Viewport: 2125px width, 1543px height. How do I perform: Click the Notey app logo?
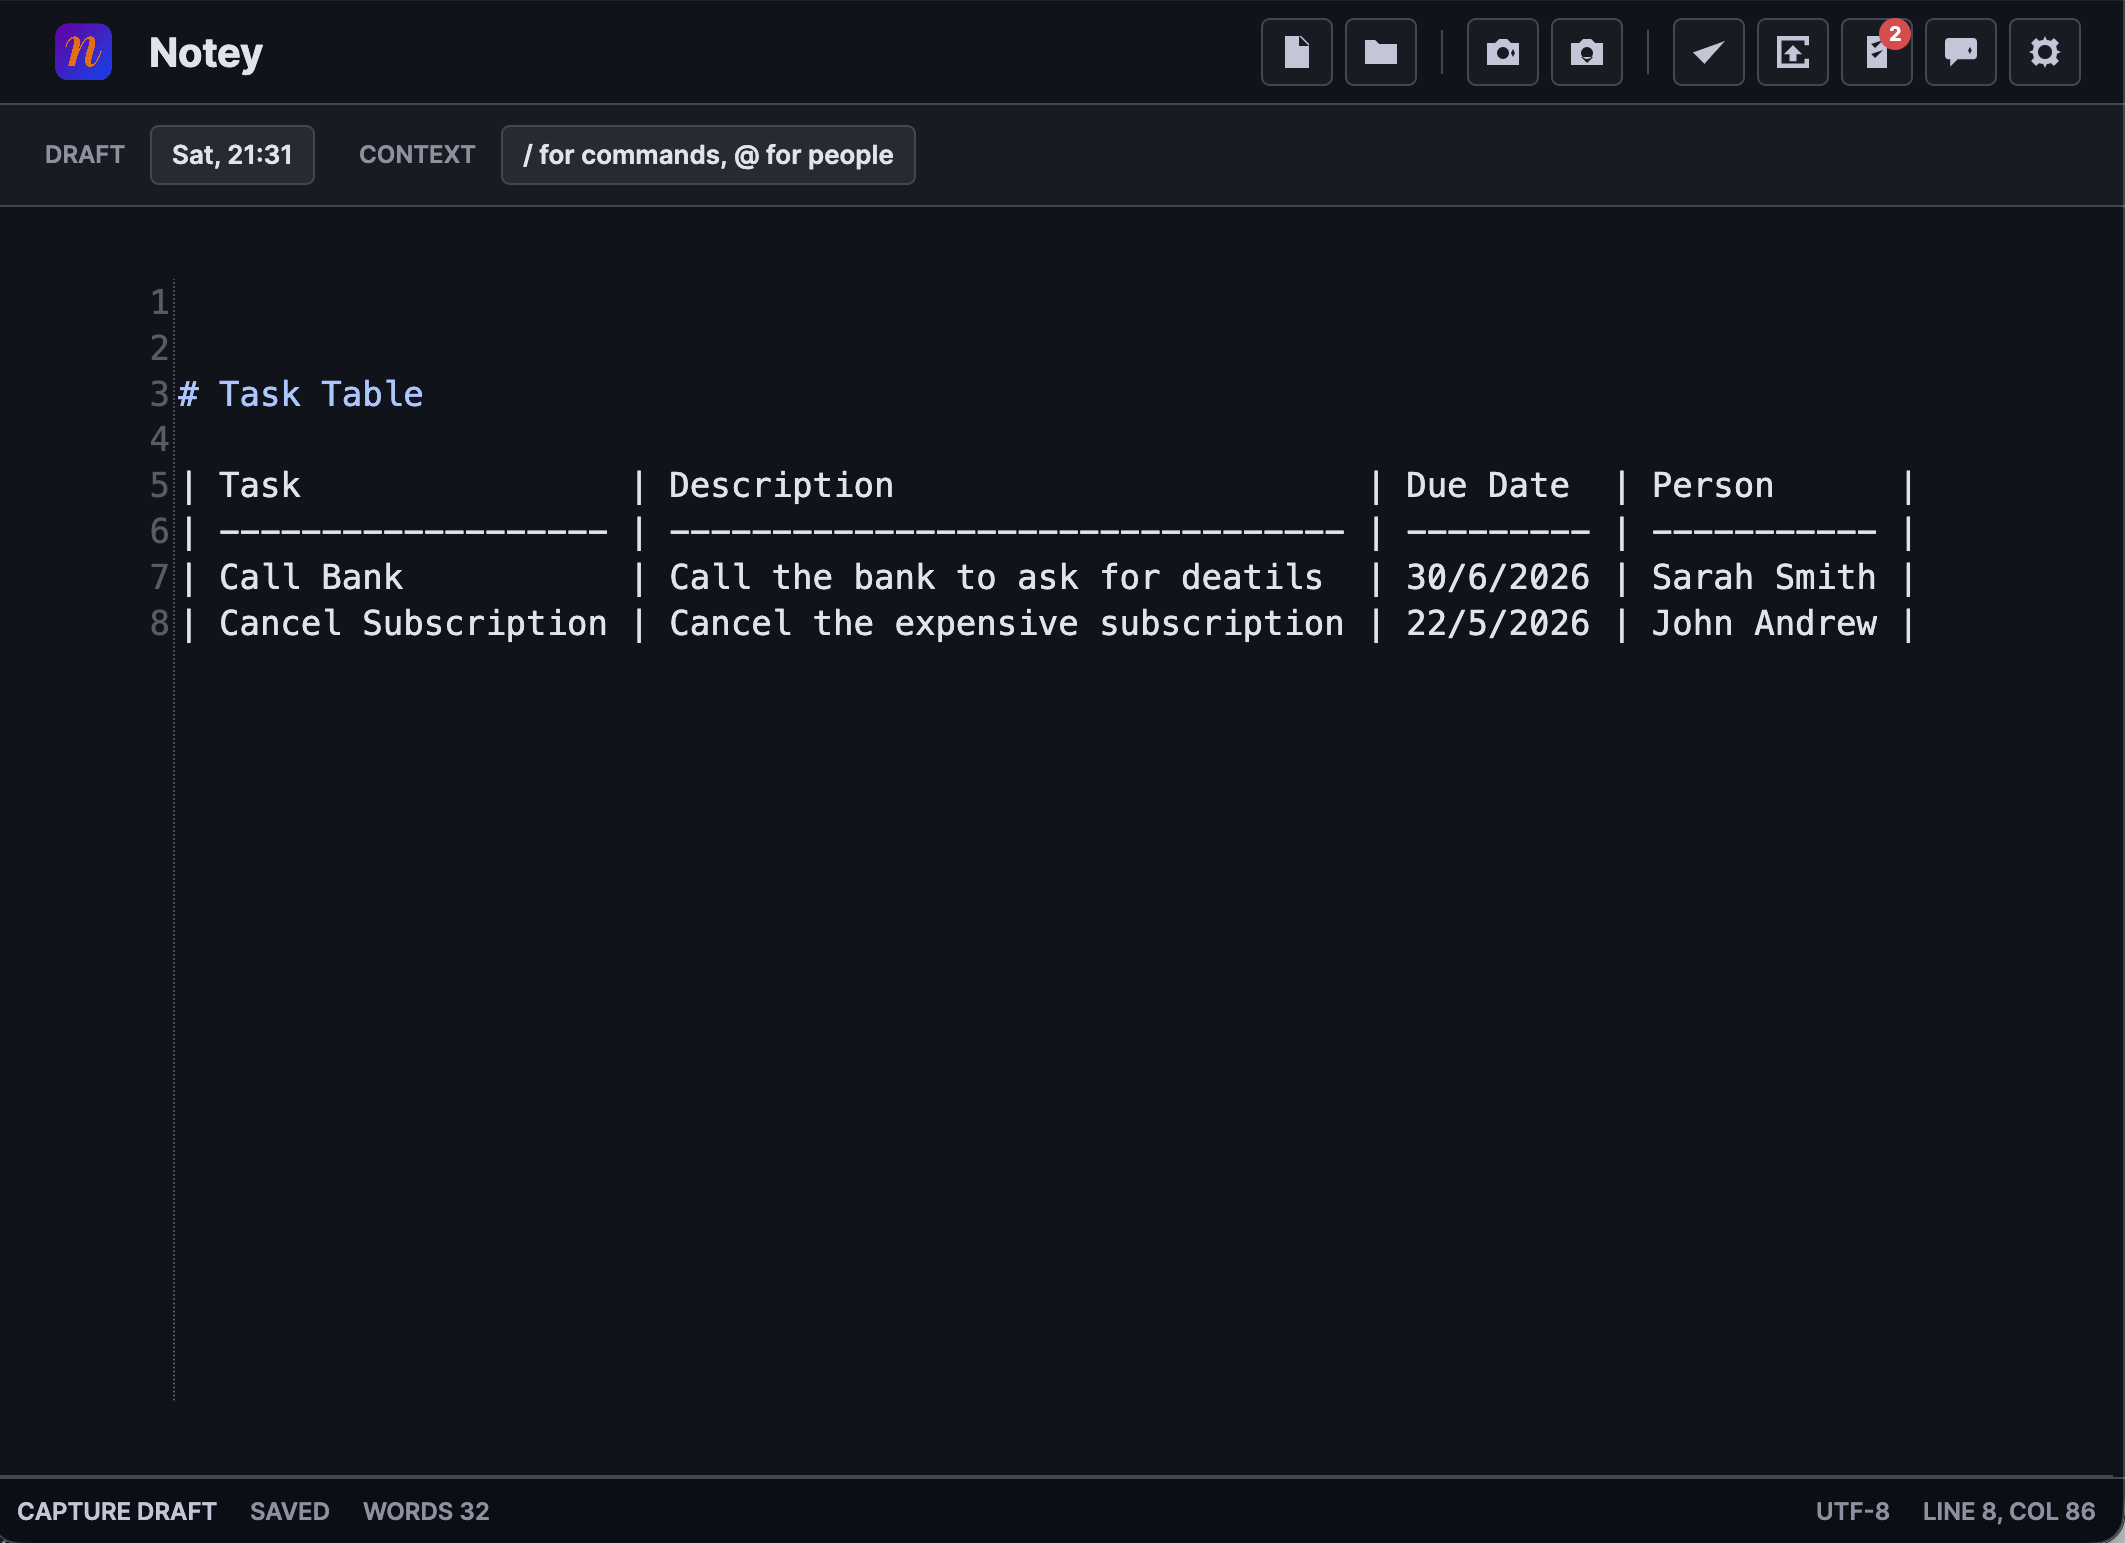[x=83, y=52]
